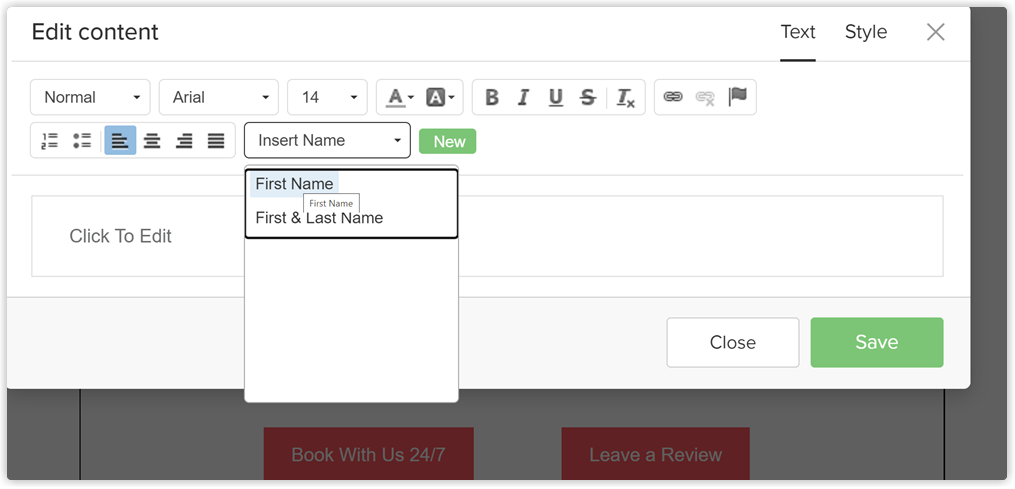Insert a bulleted list
1015x489 pixels.
click(82, 141)
